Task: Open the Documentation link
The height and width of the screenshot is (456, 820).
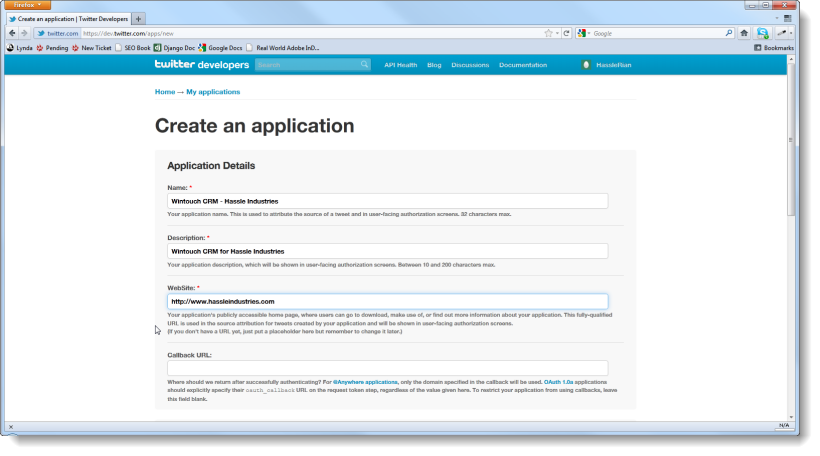Action: pos(523,65)
